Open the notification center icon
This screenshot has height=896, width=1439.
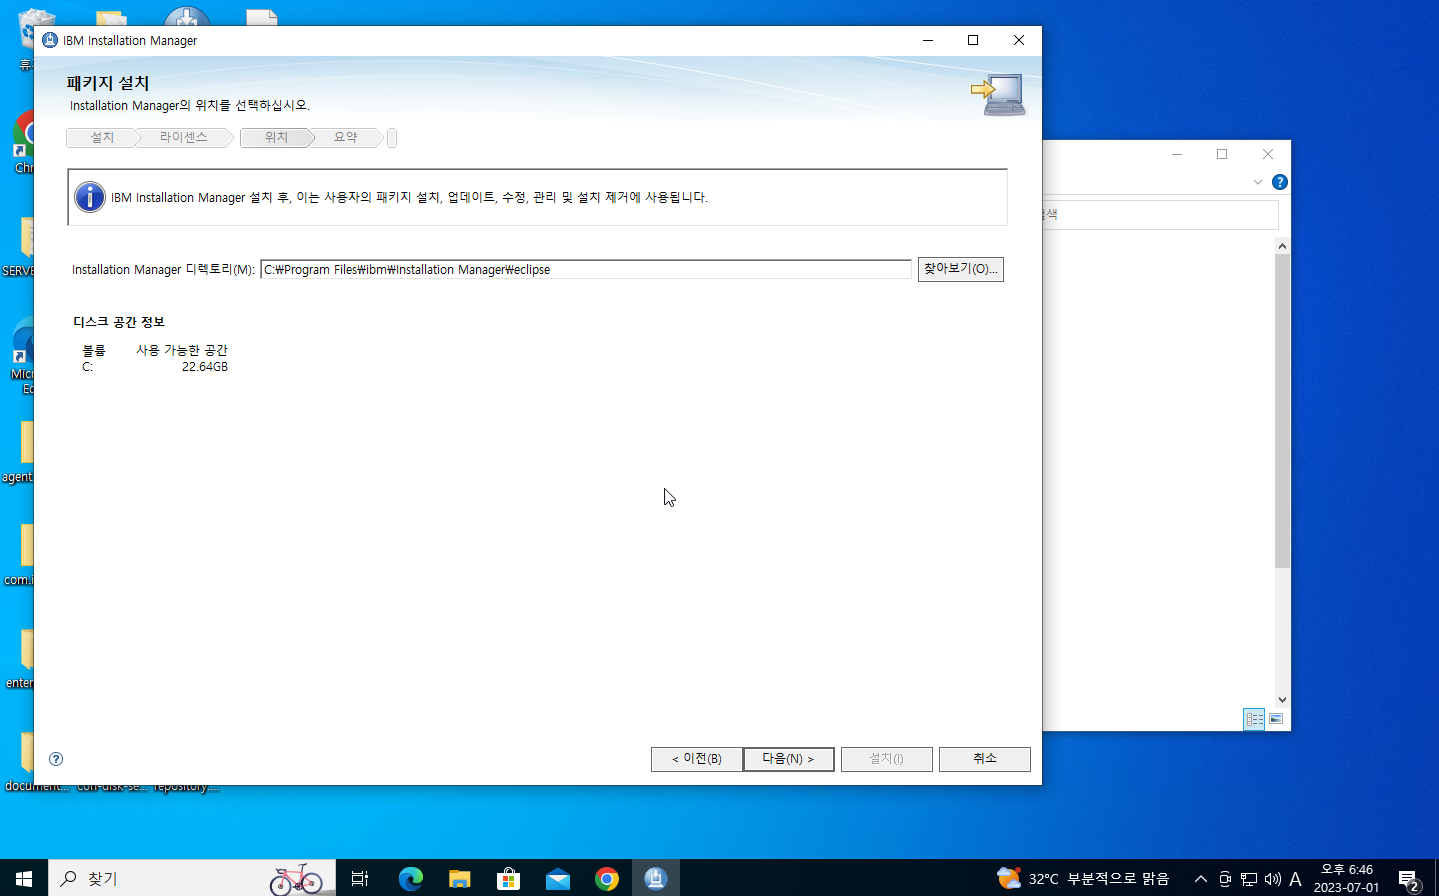(x=1410, y=879)
